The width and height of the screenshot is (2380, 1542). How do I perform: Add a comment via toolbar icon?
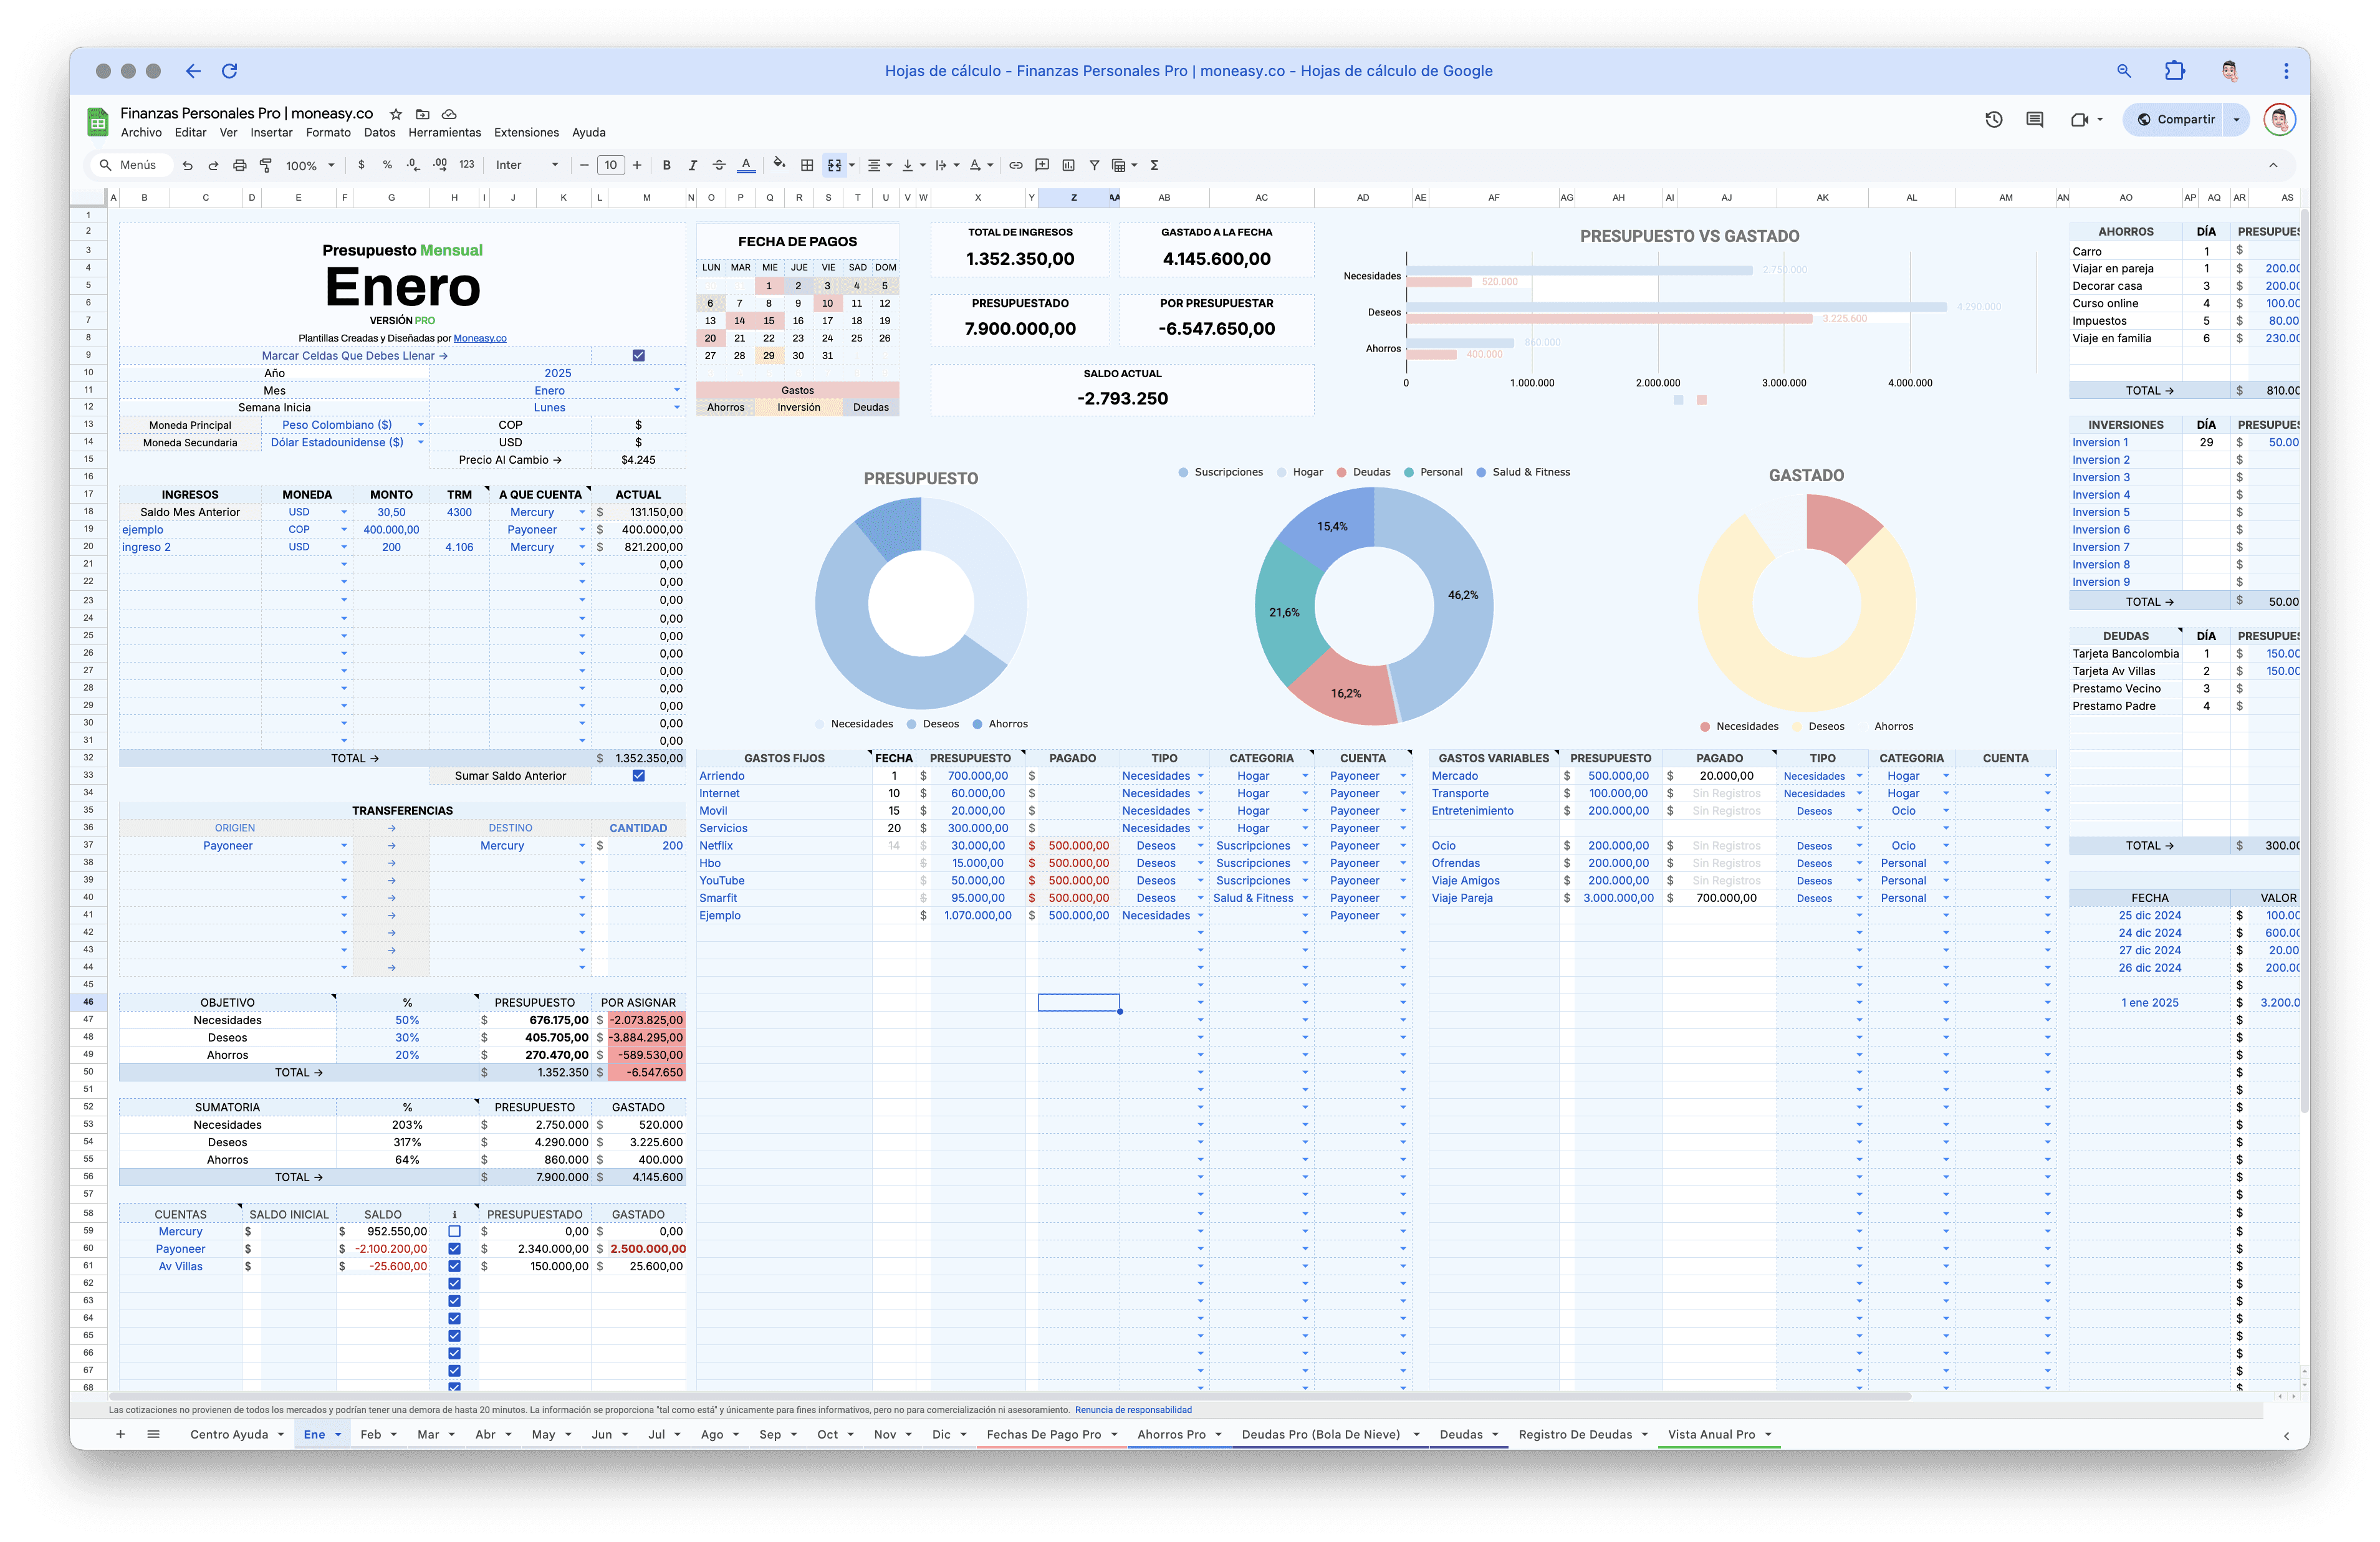(x=1042, y=165)
